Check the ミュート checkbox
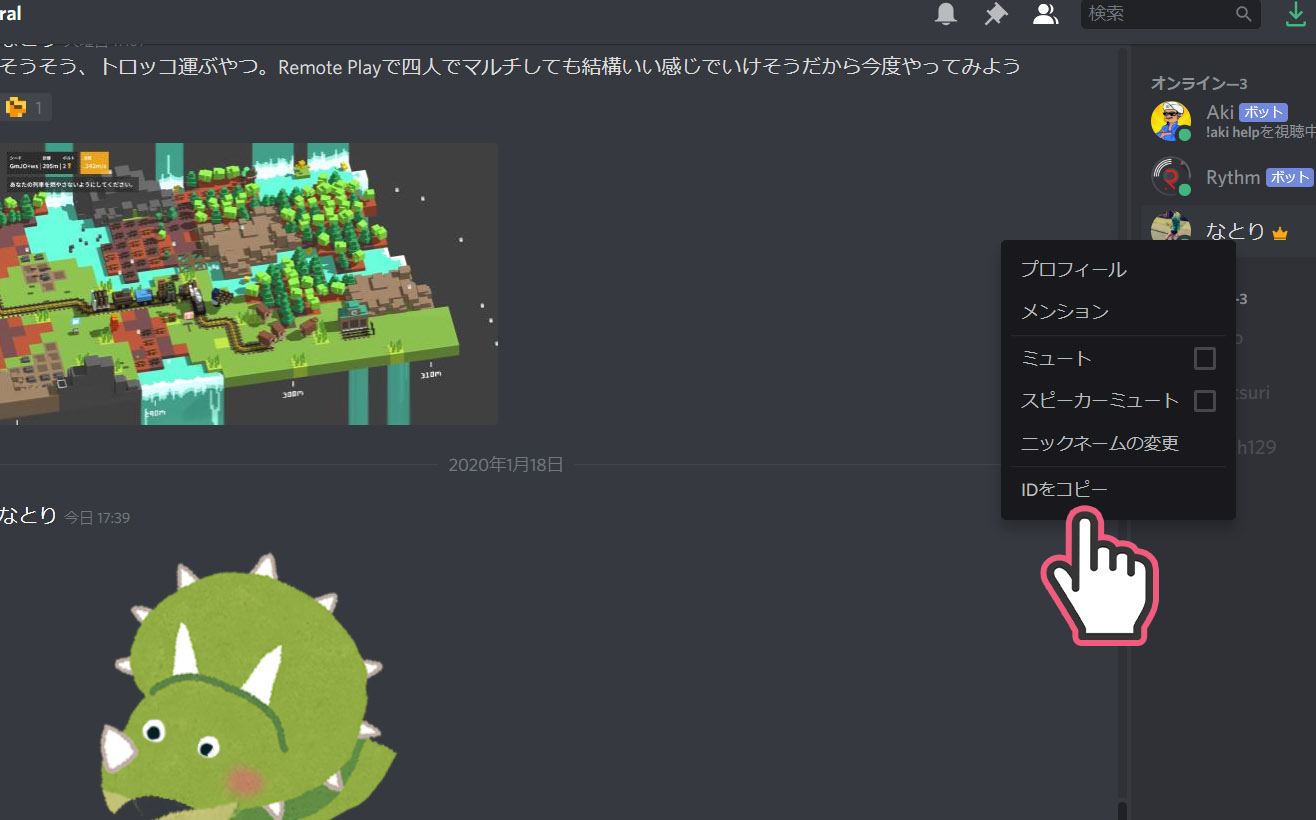This screenshot has width=1316, height=820. pos(1205,358)
